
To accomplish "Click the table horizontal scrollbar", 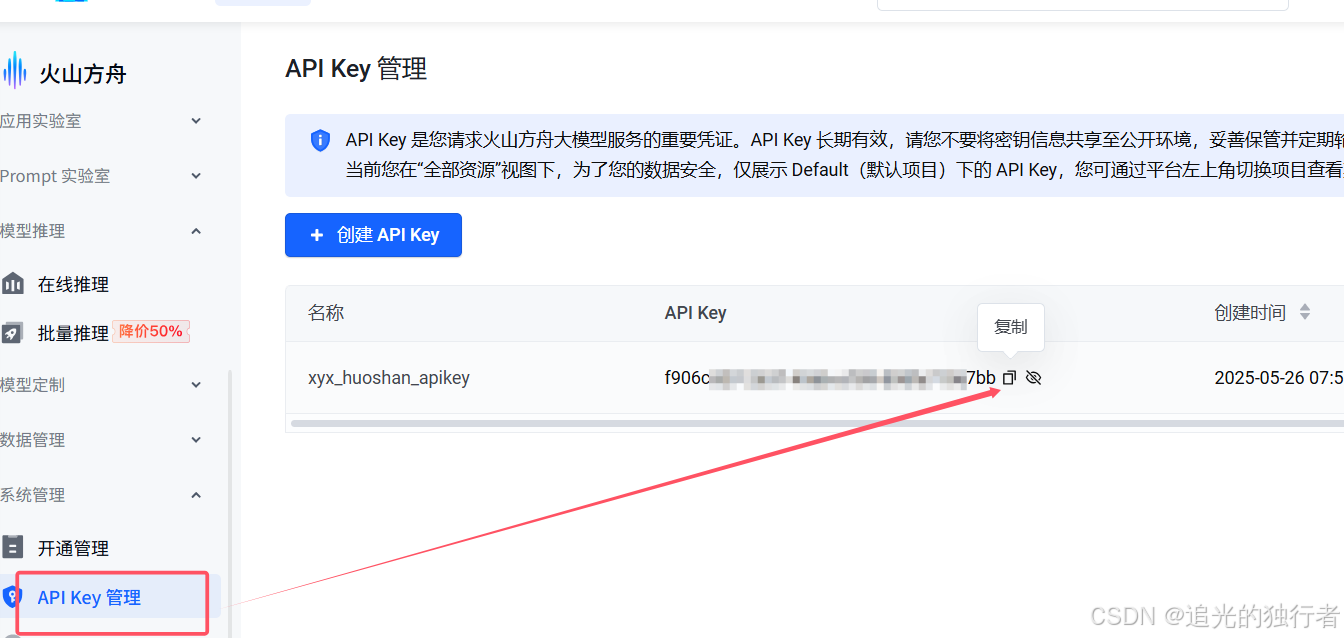I will [817, 424].
